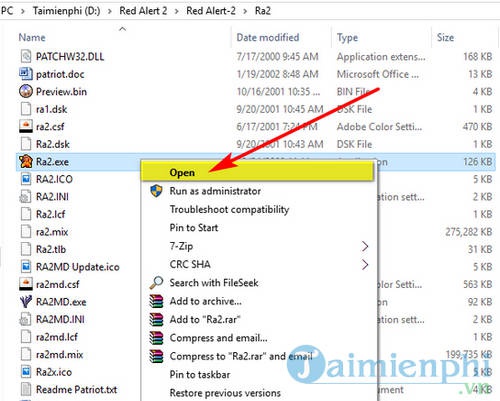Select the patriot.doc Word document icon

pos(26,74)
